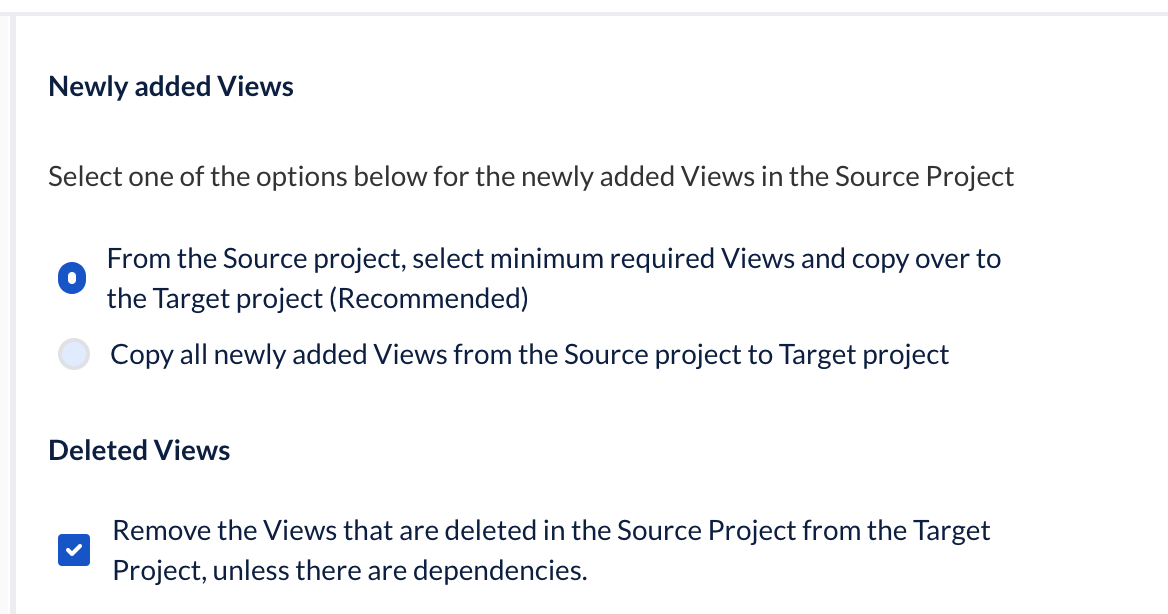Viewport: 1168px width, 614px height.
Task: Click the Recommended option label text
Action: coord(554,277)
